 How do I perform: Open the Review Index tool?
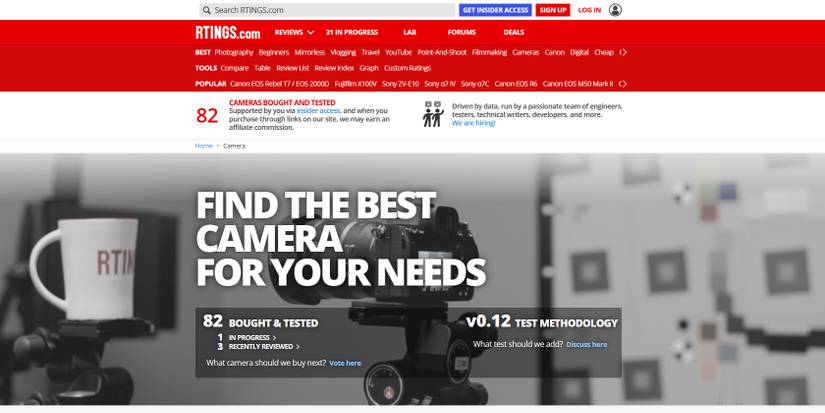(334, 68)
